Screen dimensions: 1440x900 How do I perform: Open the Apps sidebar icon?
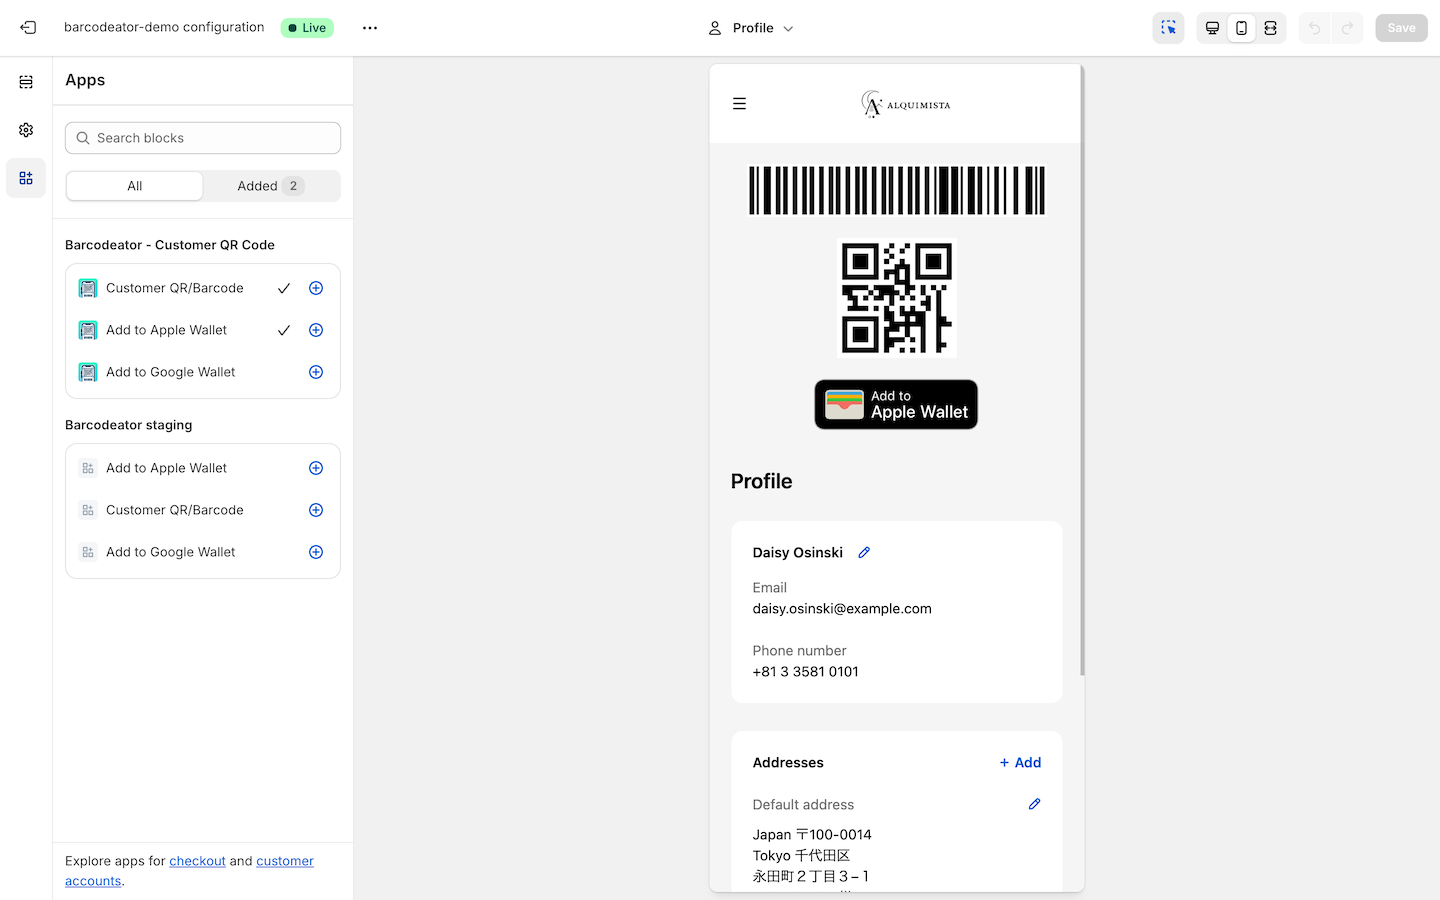click(26, 178)
